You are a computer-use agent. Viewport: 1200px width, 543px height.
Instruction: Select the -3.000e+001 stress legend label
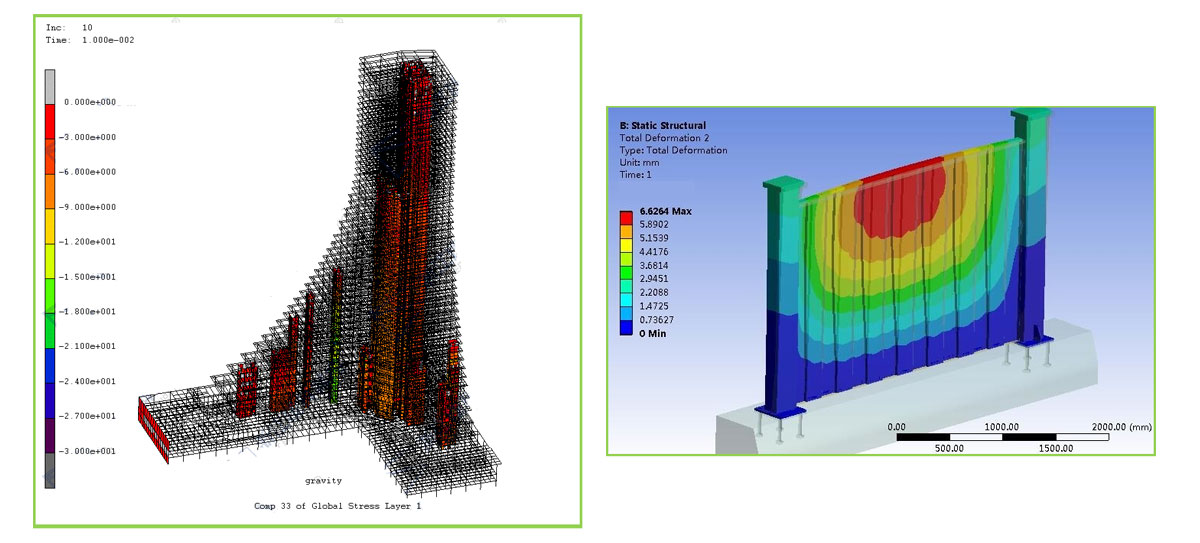coord(90,451)
